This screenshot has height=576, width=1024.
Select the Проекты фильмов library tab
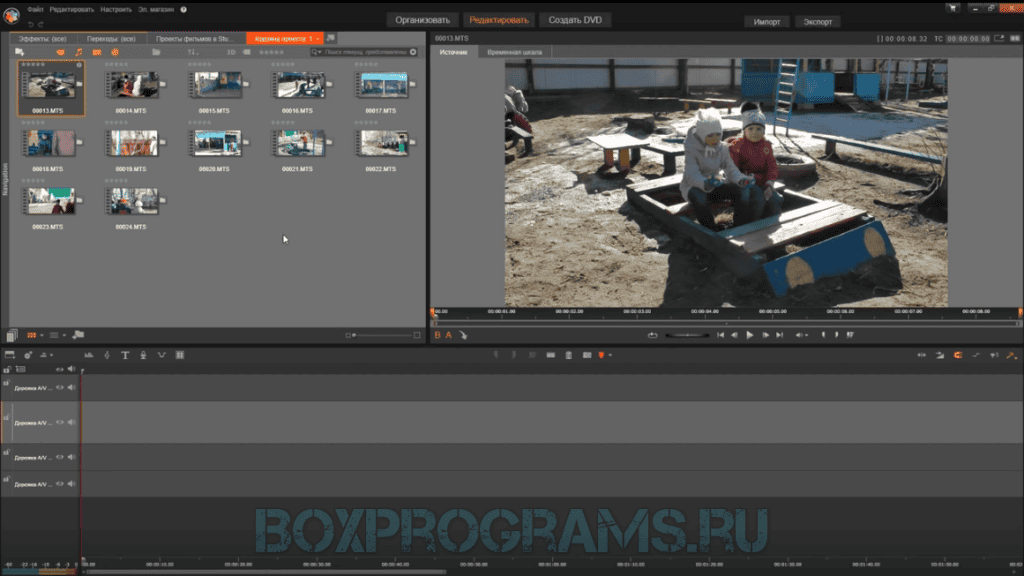pyautogui.click(x=194, y=39)
